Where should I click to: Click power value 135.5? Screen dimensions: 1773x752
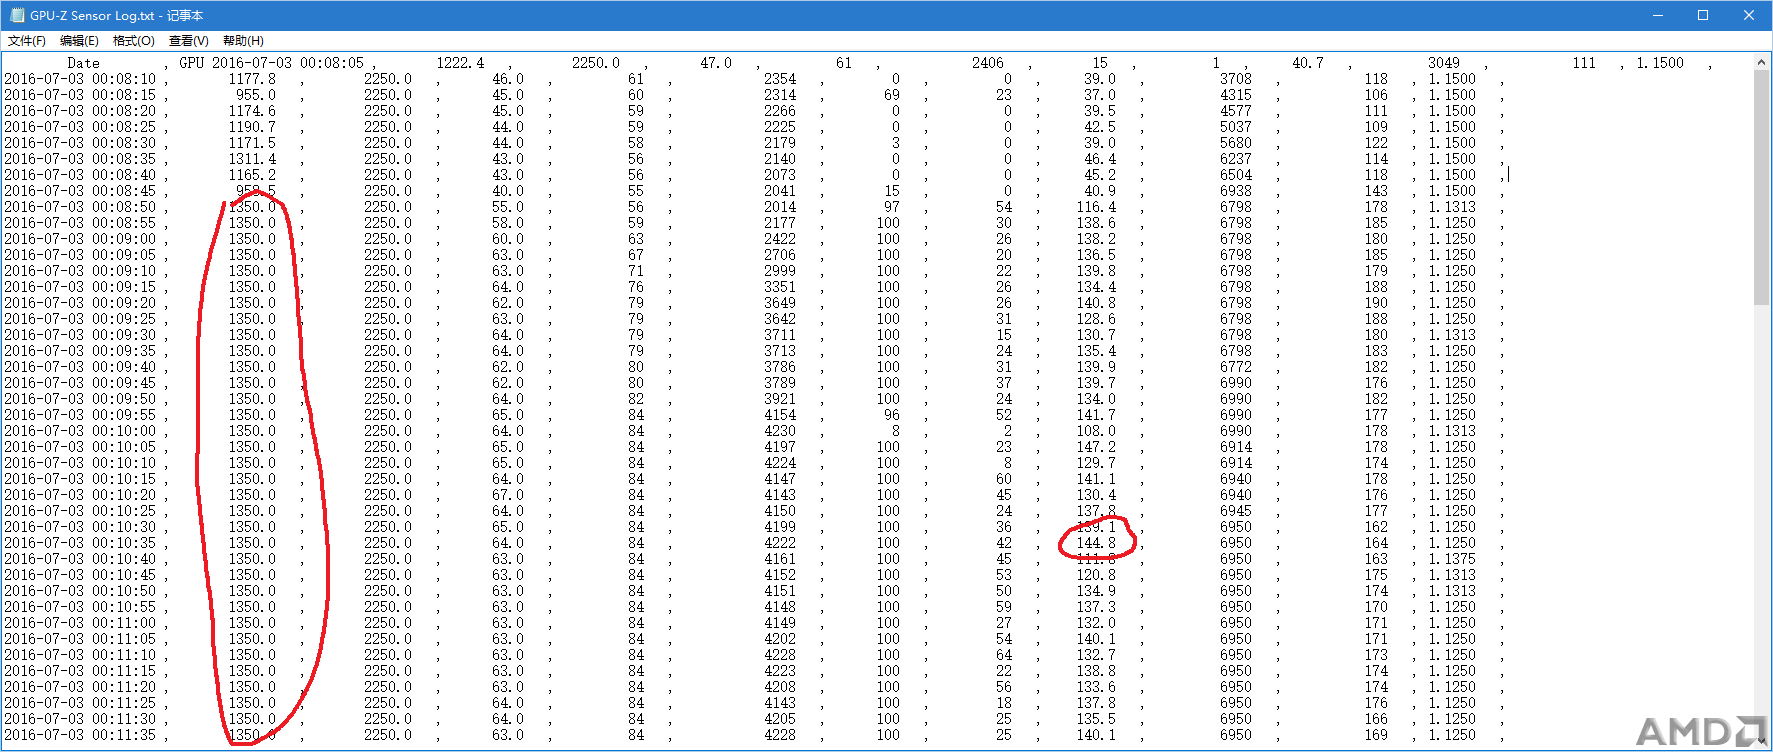click(1096, 719)
